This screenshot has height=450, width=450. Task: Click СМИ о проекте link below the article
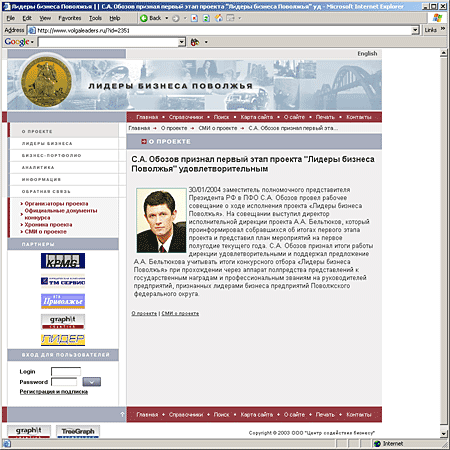pyautogui.click(x=180, y=313)
